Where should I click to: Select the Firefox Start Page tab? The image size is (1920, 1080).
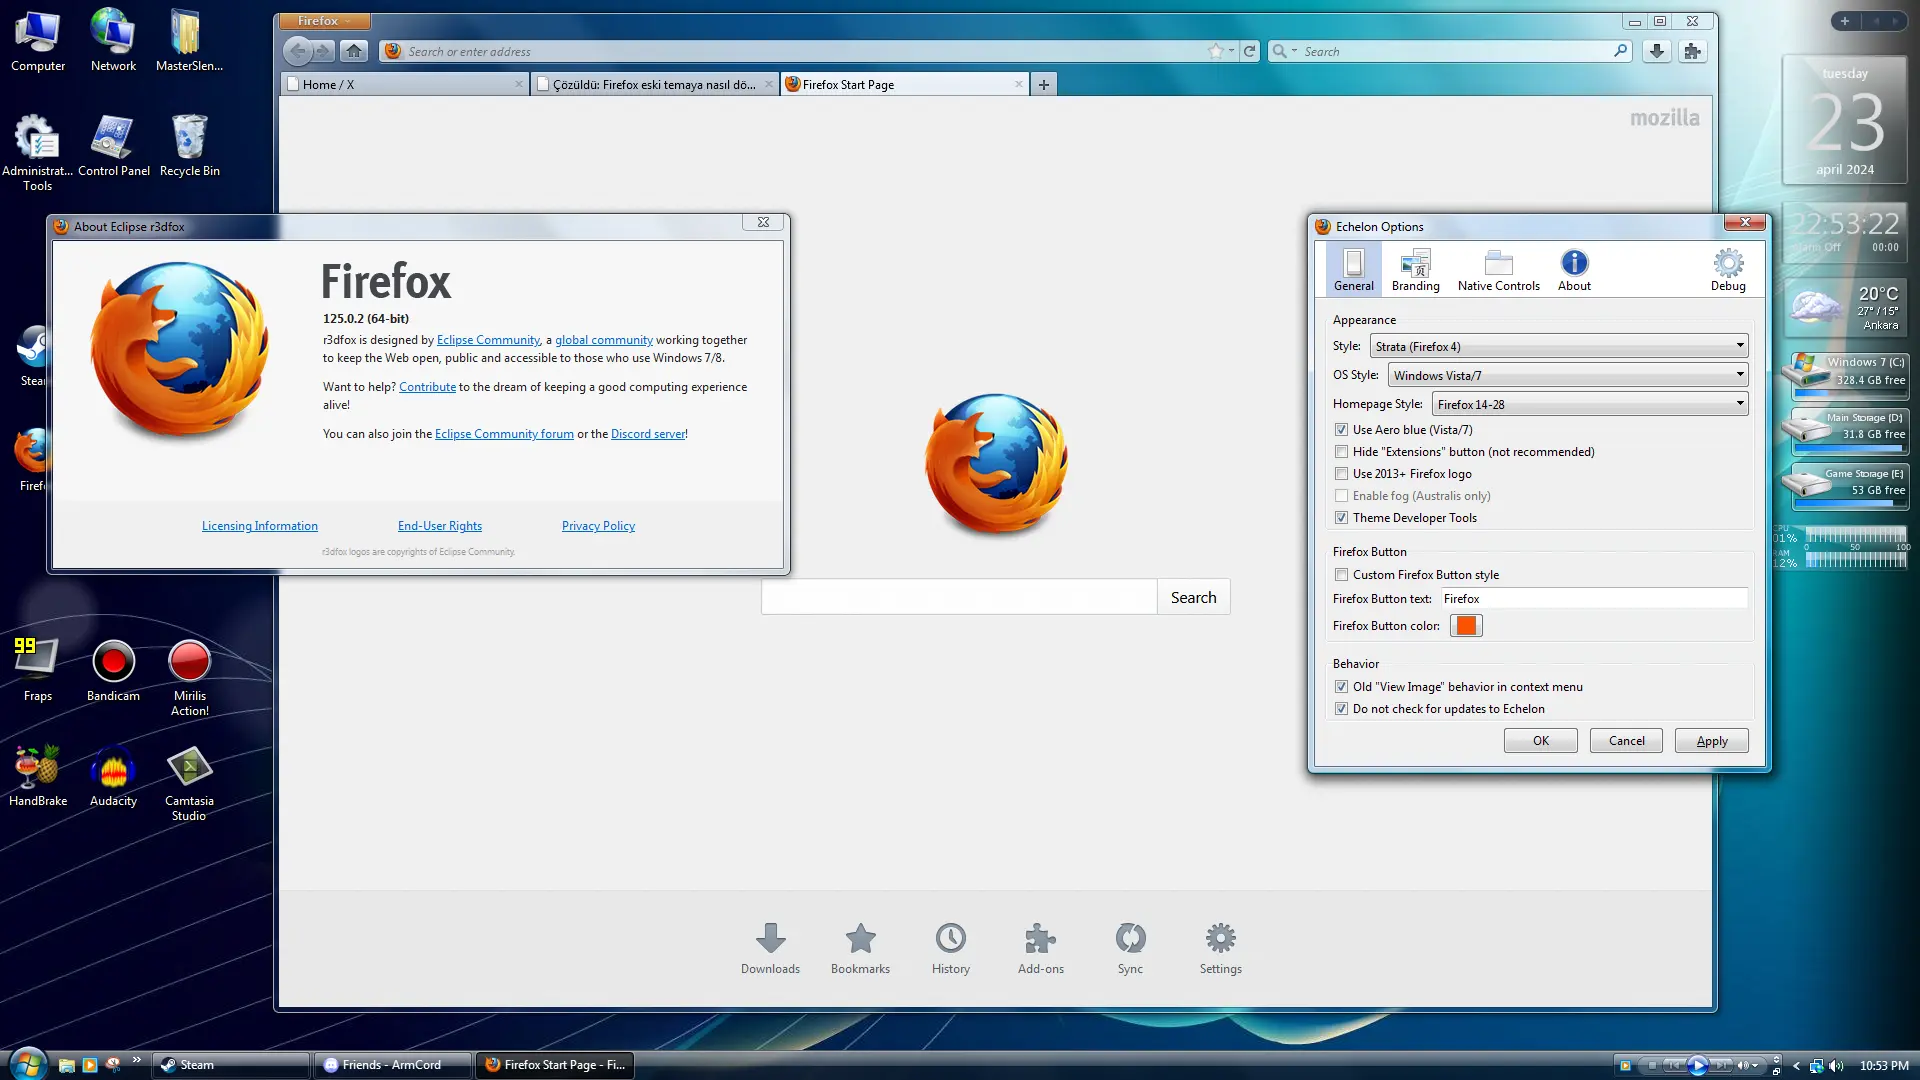[904, 84]
